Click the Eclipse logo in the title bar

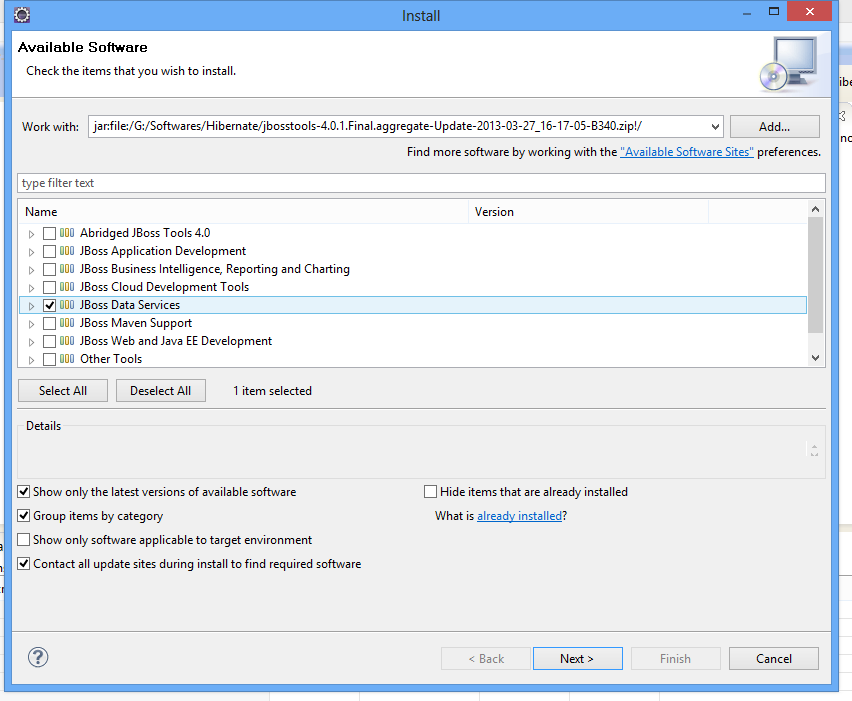tap(21, 14)
